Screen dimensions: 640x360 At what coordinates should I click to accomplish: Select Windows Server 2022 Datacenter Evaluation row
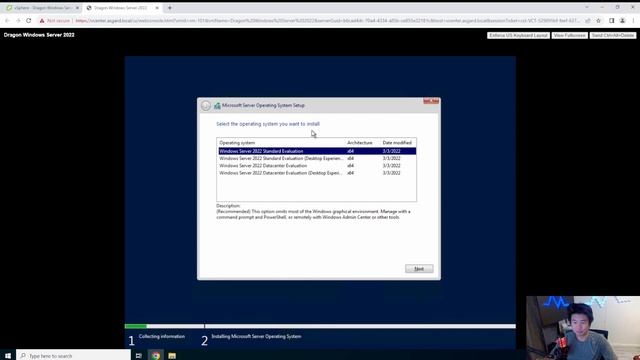point(317,166)
